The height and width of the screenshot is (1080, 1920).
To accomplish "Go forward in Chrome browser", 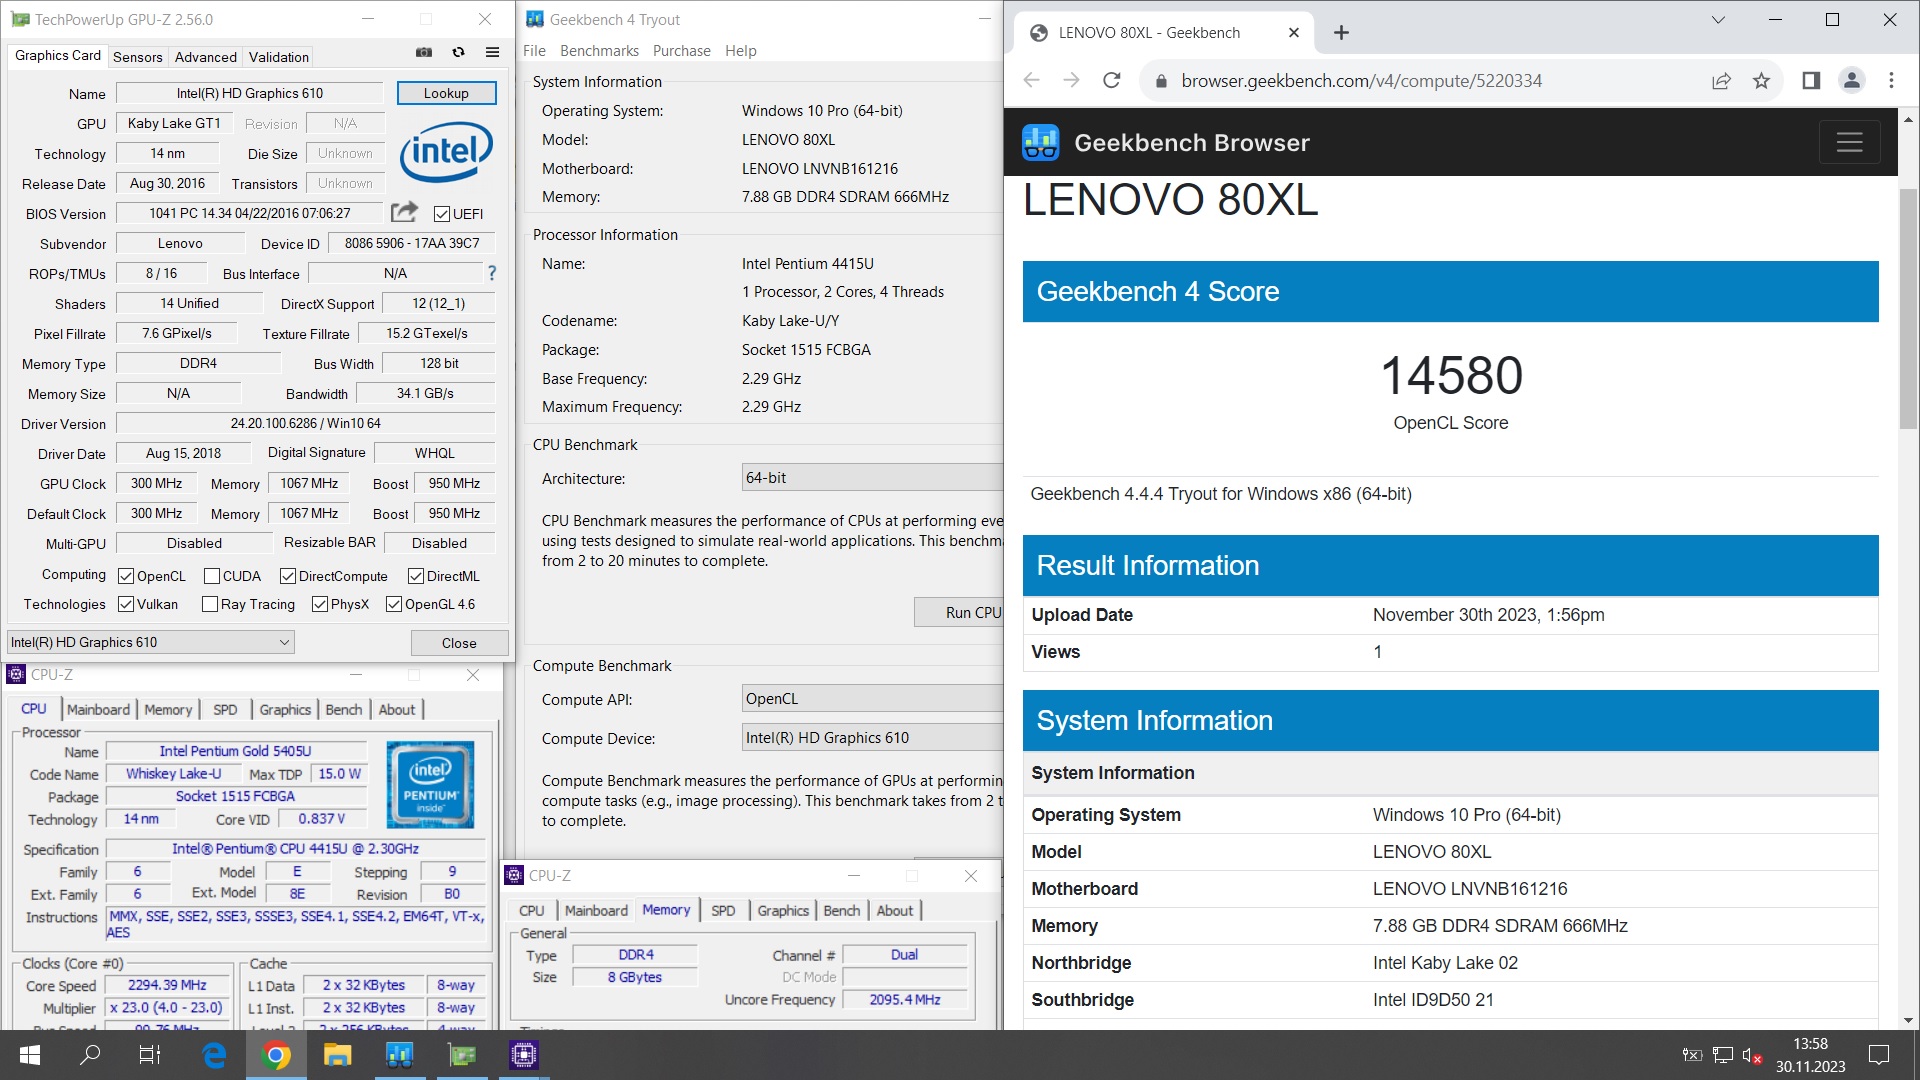I will [1071, 81].
